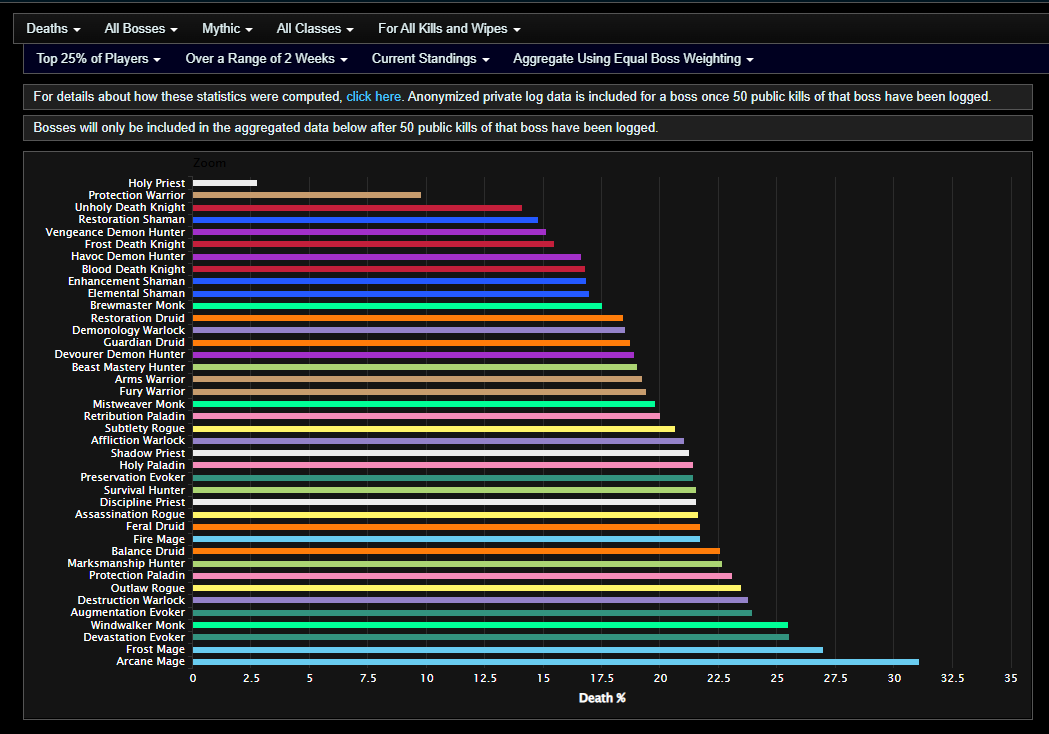
Task: Click the Arcane Mage bar
Action: (x=555, y=662)
